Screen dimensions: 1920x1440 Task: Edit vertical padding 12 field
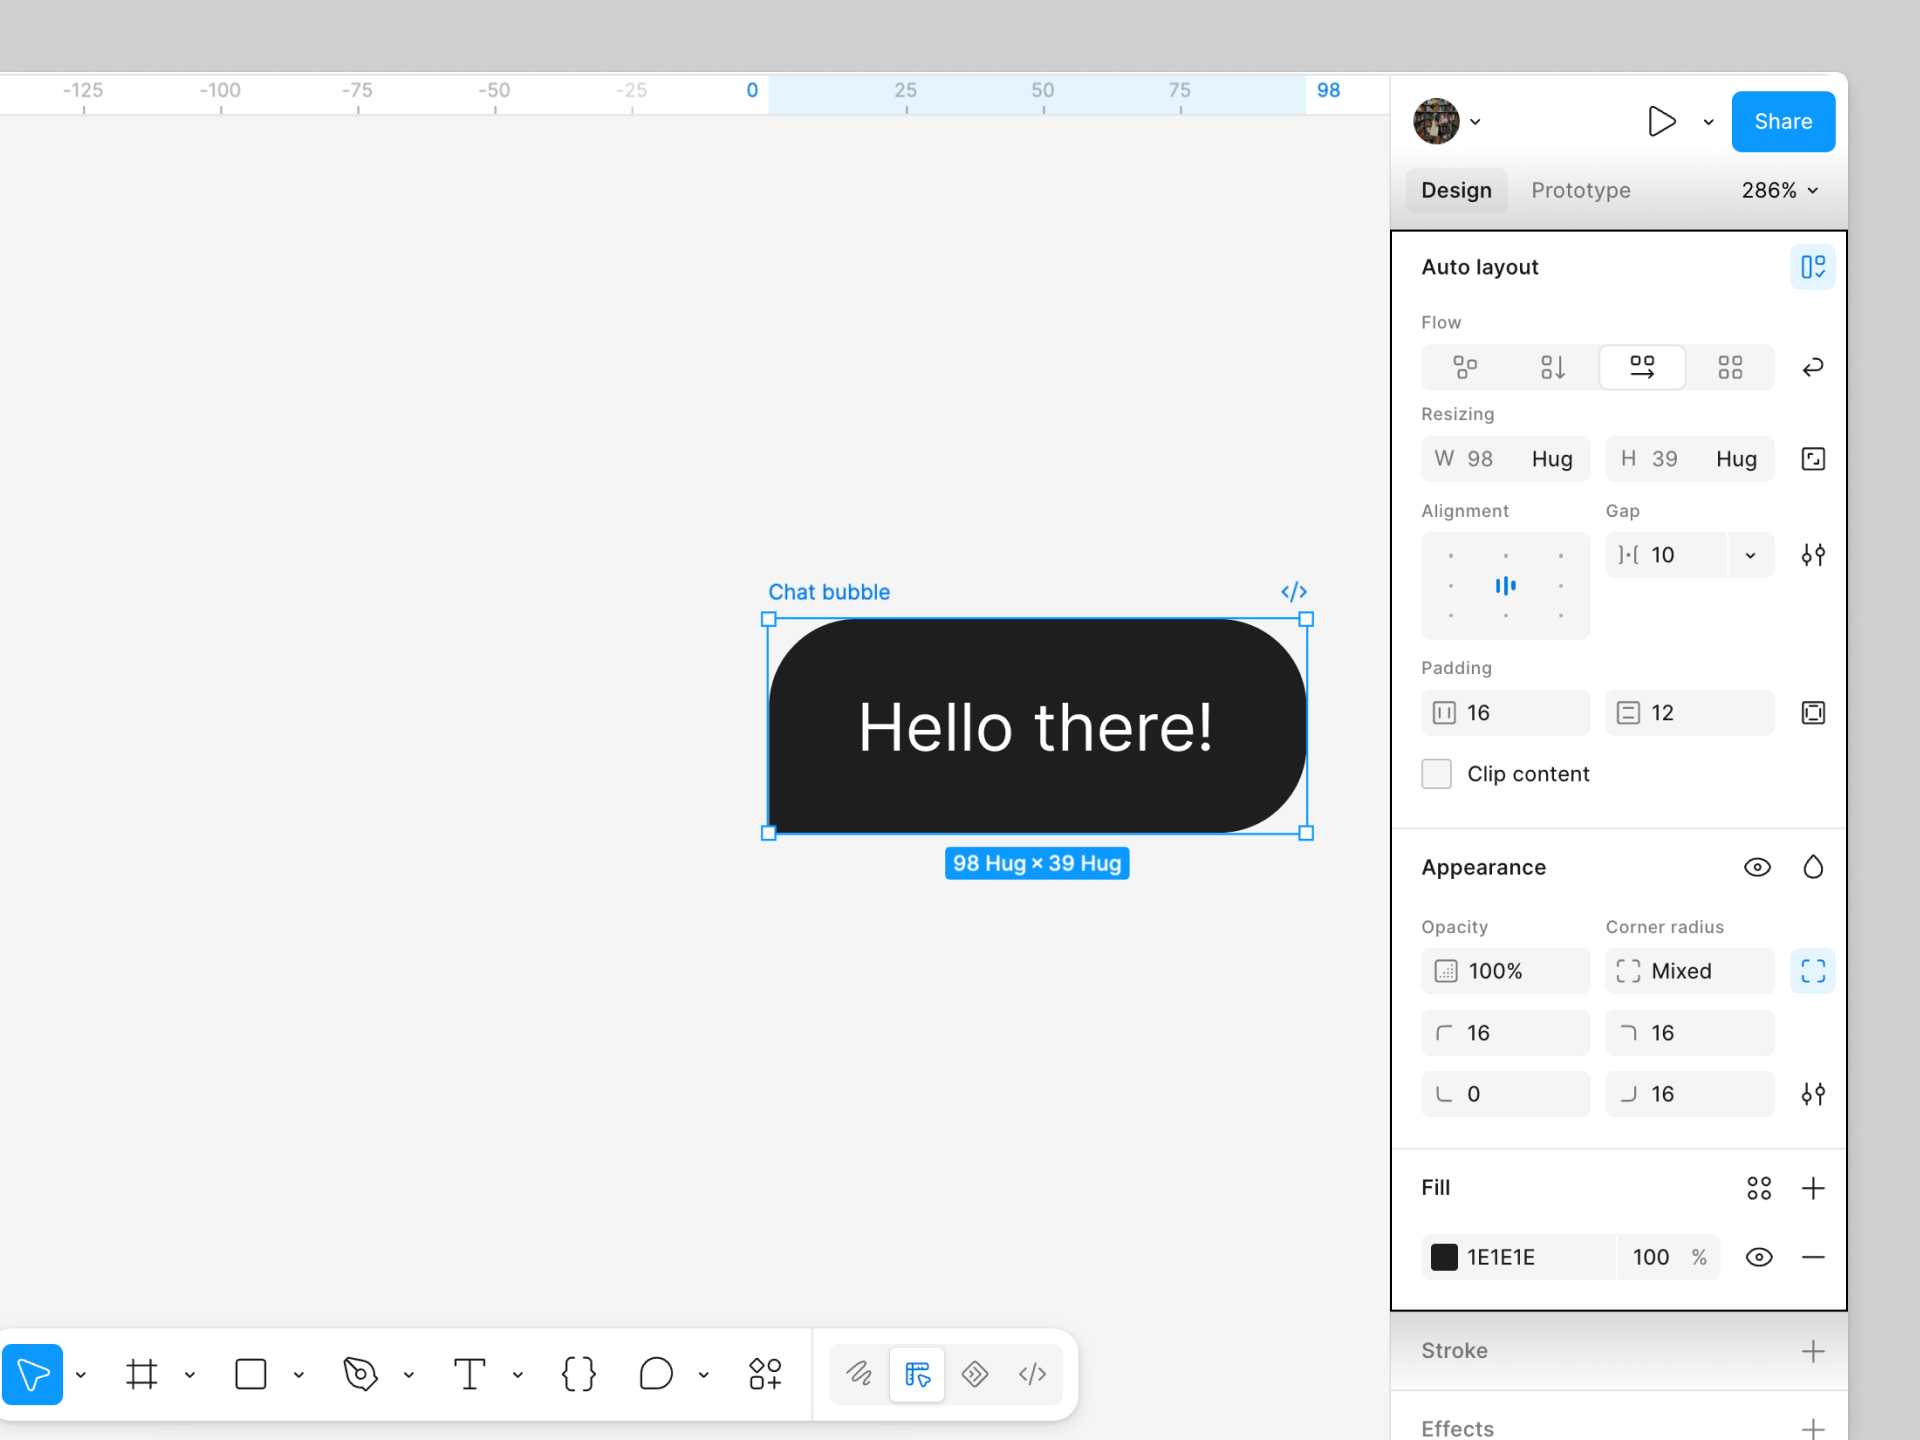tap(1689, 713)
